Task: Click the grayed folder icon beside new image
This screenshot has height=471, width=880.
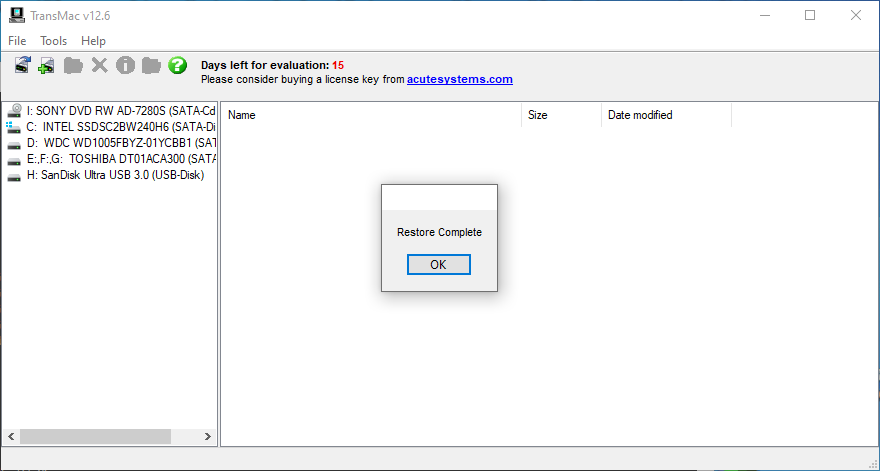Action: [73, 66]
